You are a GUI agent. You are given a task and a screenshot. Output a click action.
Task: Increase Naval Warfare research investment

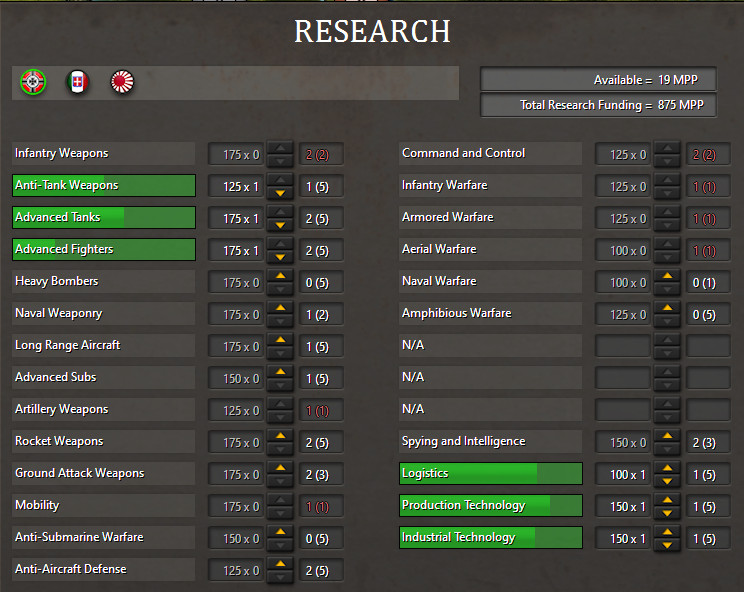(668, 276)
